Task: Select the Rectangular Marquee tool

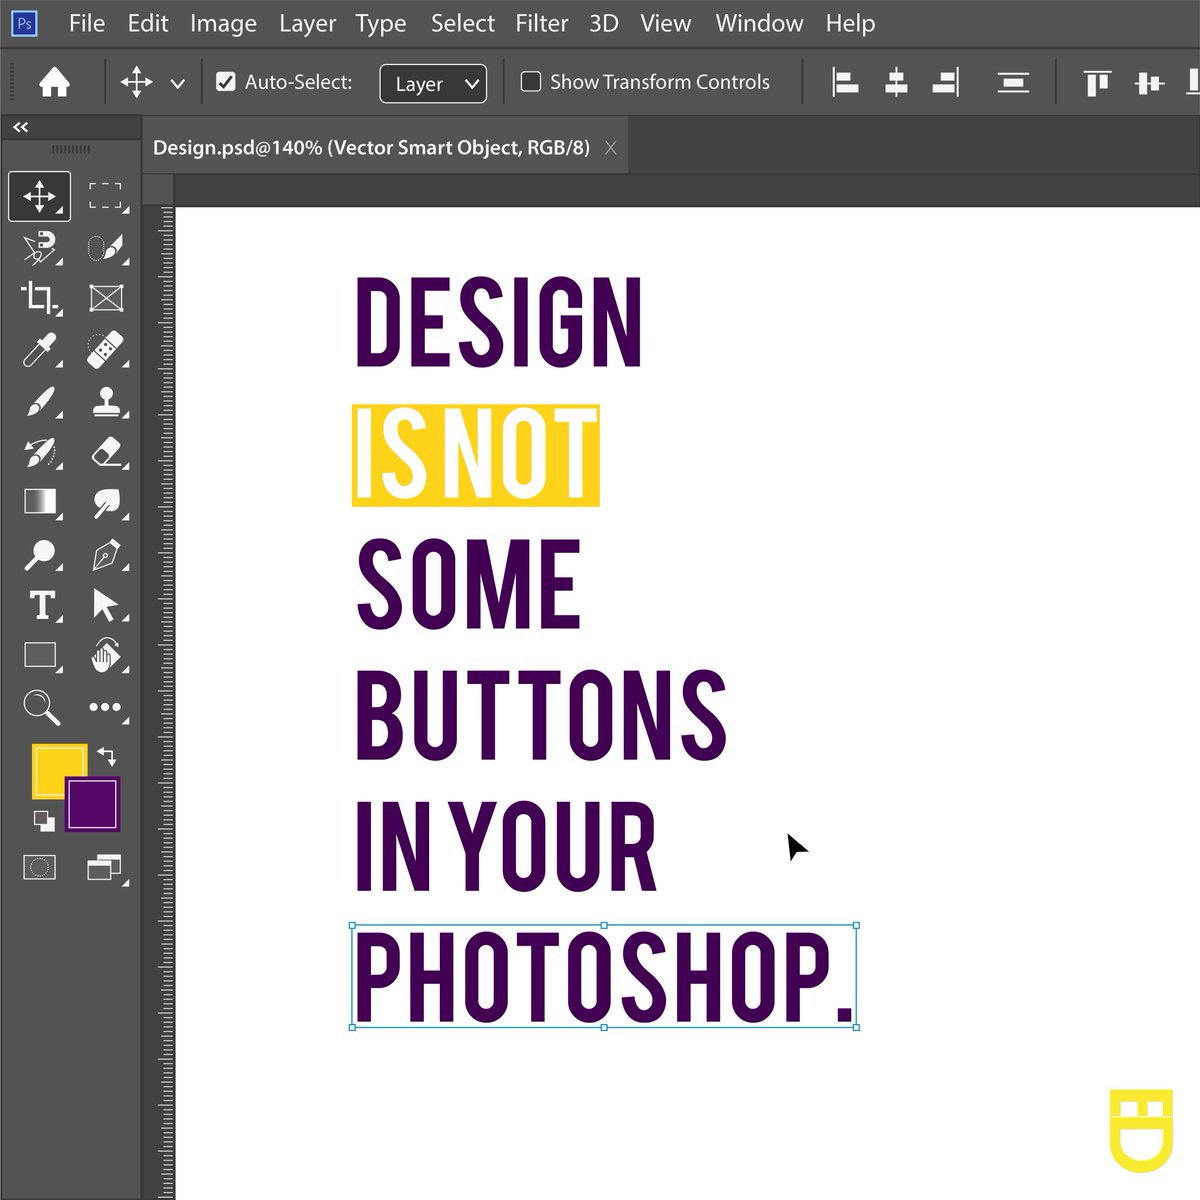Action: (105, 196)
